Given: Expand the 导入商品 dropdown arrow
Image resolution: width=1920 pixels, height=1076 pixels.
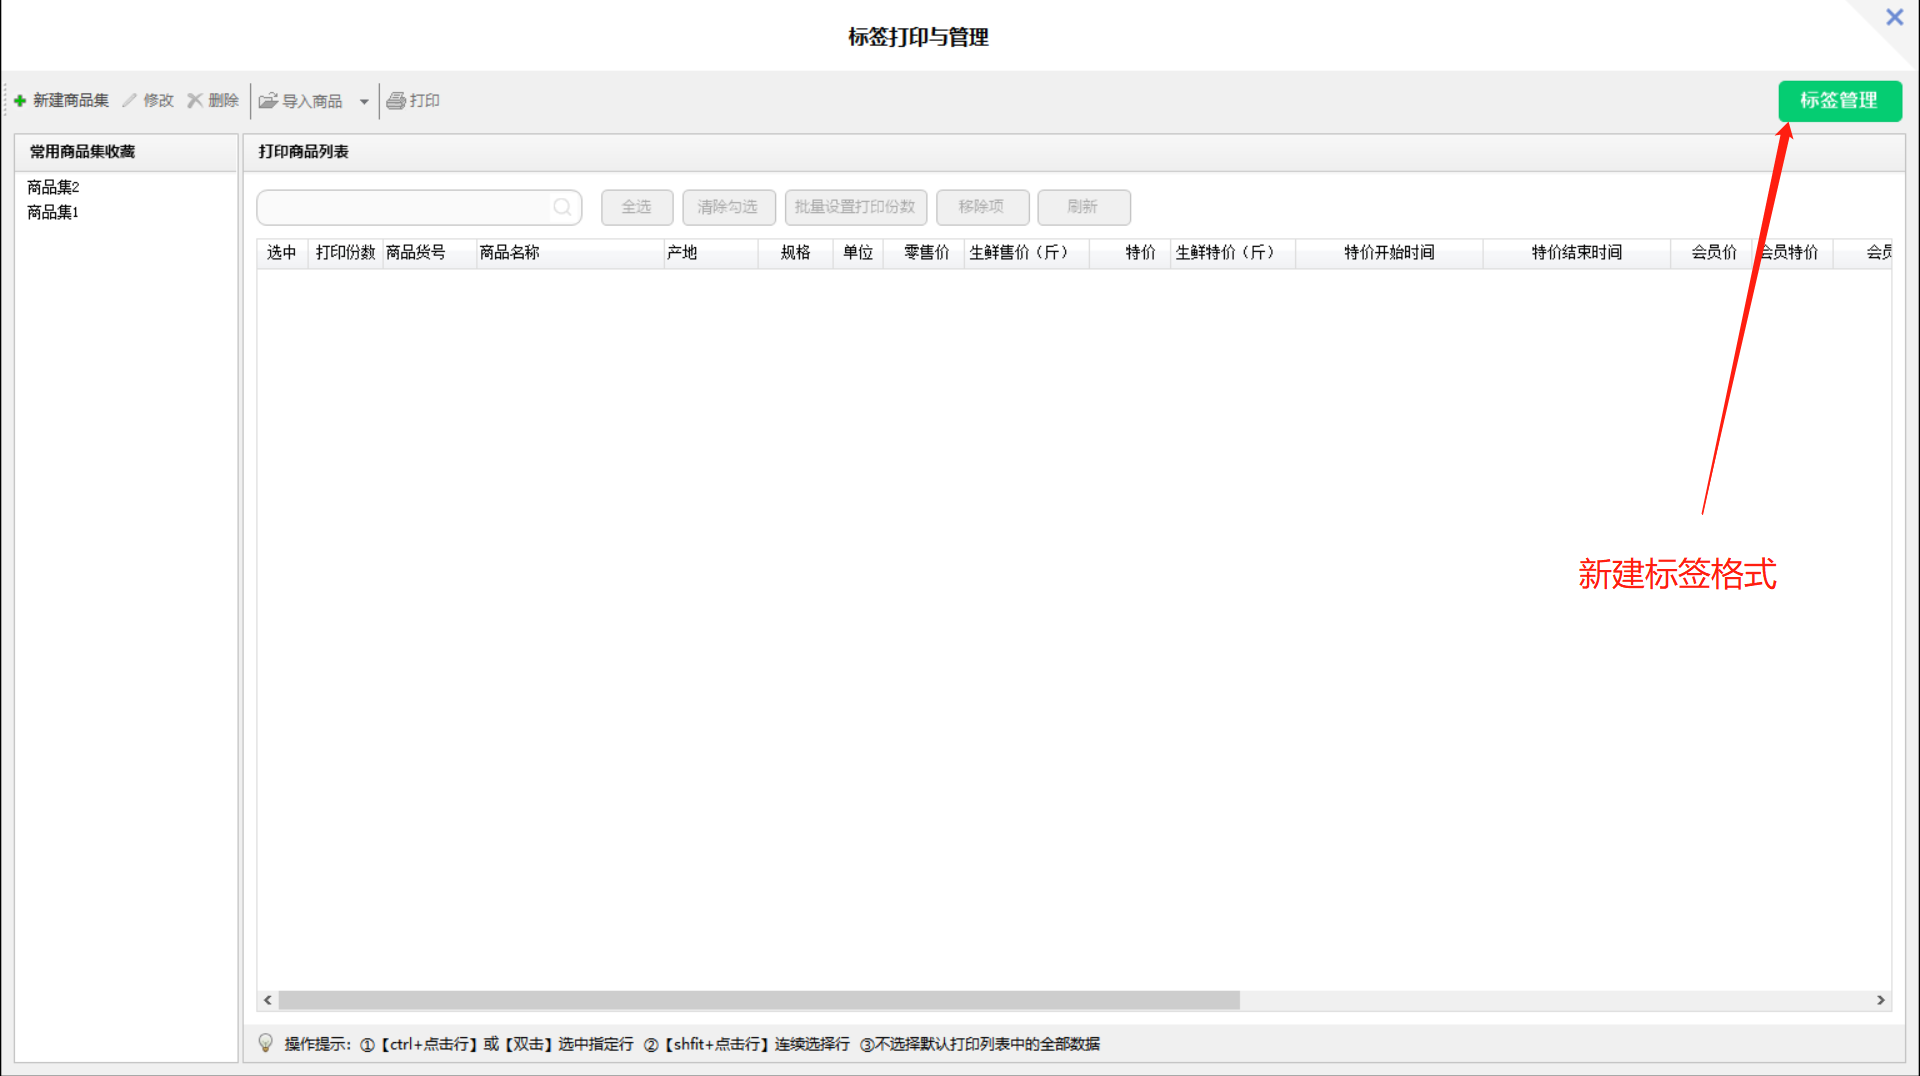Looking at the screenshot, I should 364,102.
